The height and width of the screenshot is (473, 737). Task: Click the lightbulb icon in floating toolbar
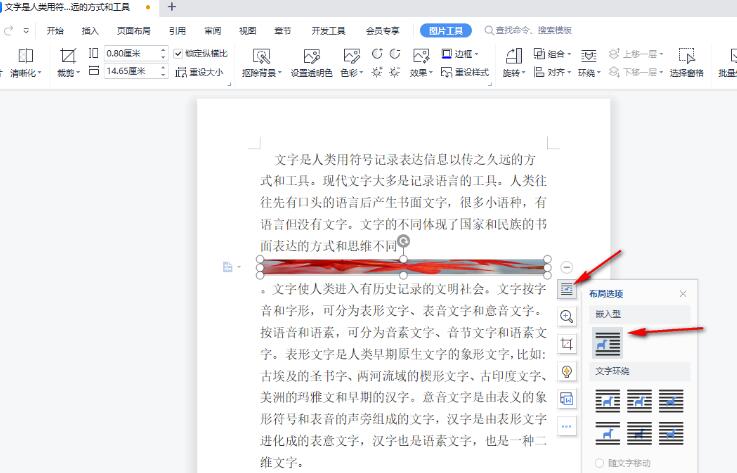[x=567, y=371]
